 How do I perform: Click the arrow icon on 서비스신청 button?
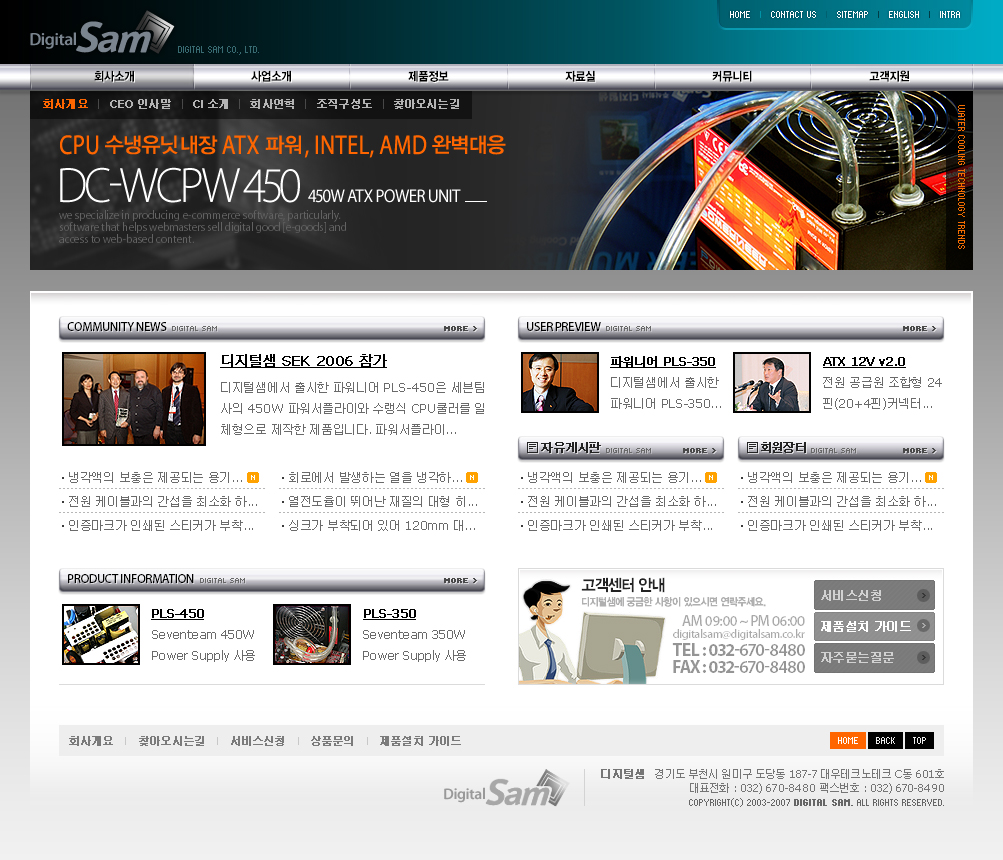(922, 595)
